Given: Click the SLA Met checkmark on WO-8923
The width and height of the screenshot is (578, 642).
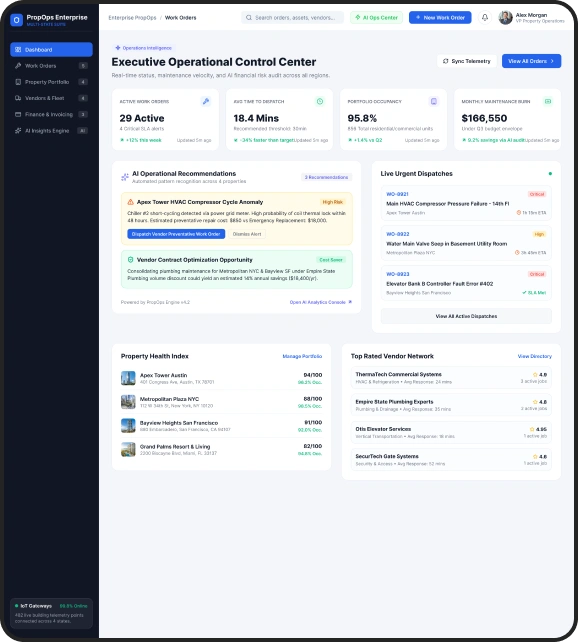Looking at the screenshot, I should click(524, 293).
